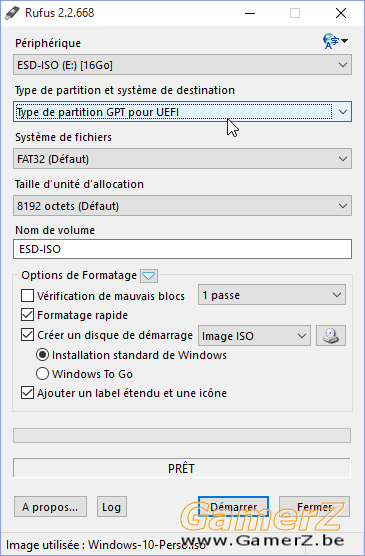Open the Système de fichiers FAT32 dropdown
This screenshot has width=365, height=556.
tap(182, 159)
